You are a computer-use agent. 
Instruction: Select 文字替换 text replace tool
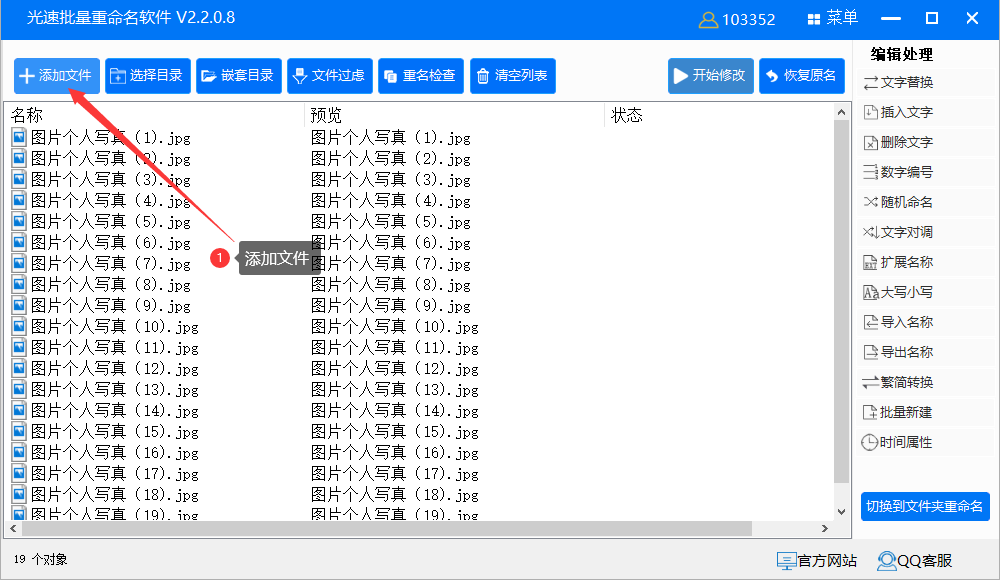coord(898,82)
